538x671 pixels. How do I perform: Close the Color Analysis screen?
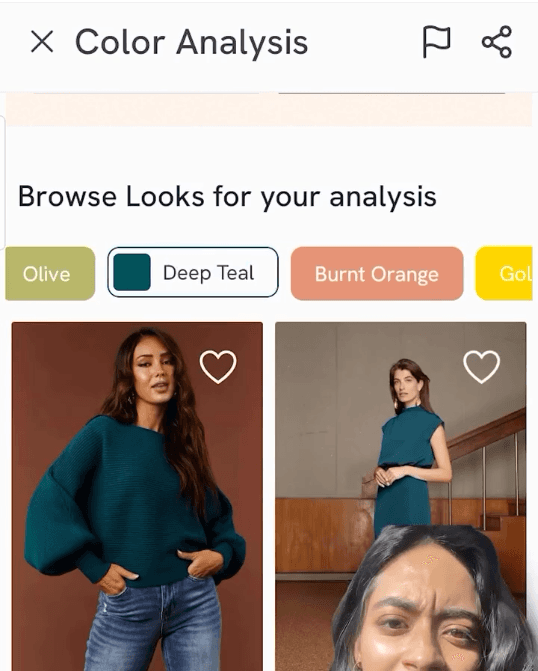point(42,42)
